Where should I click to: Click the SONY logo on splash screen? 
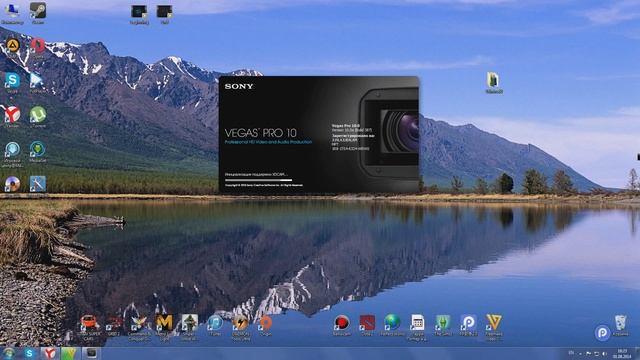point(239,87)
